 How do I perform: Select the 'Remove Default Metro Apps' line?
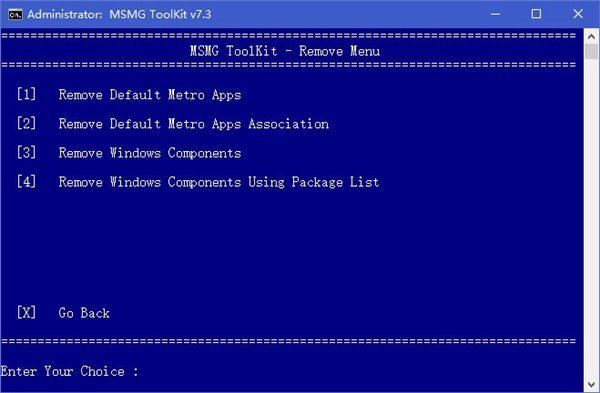coord(150,95)
